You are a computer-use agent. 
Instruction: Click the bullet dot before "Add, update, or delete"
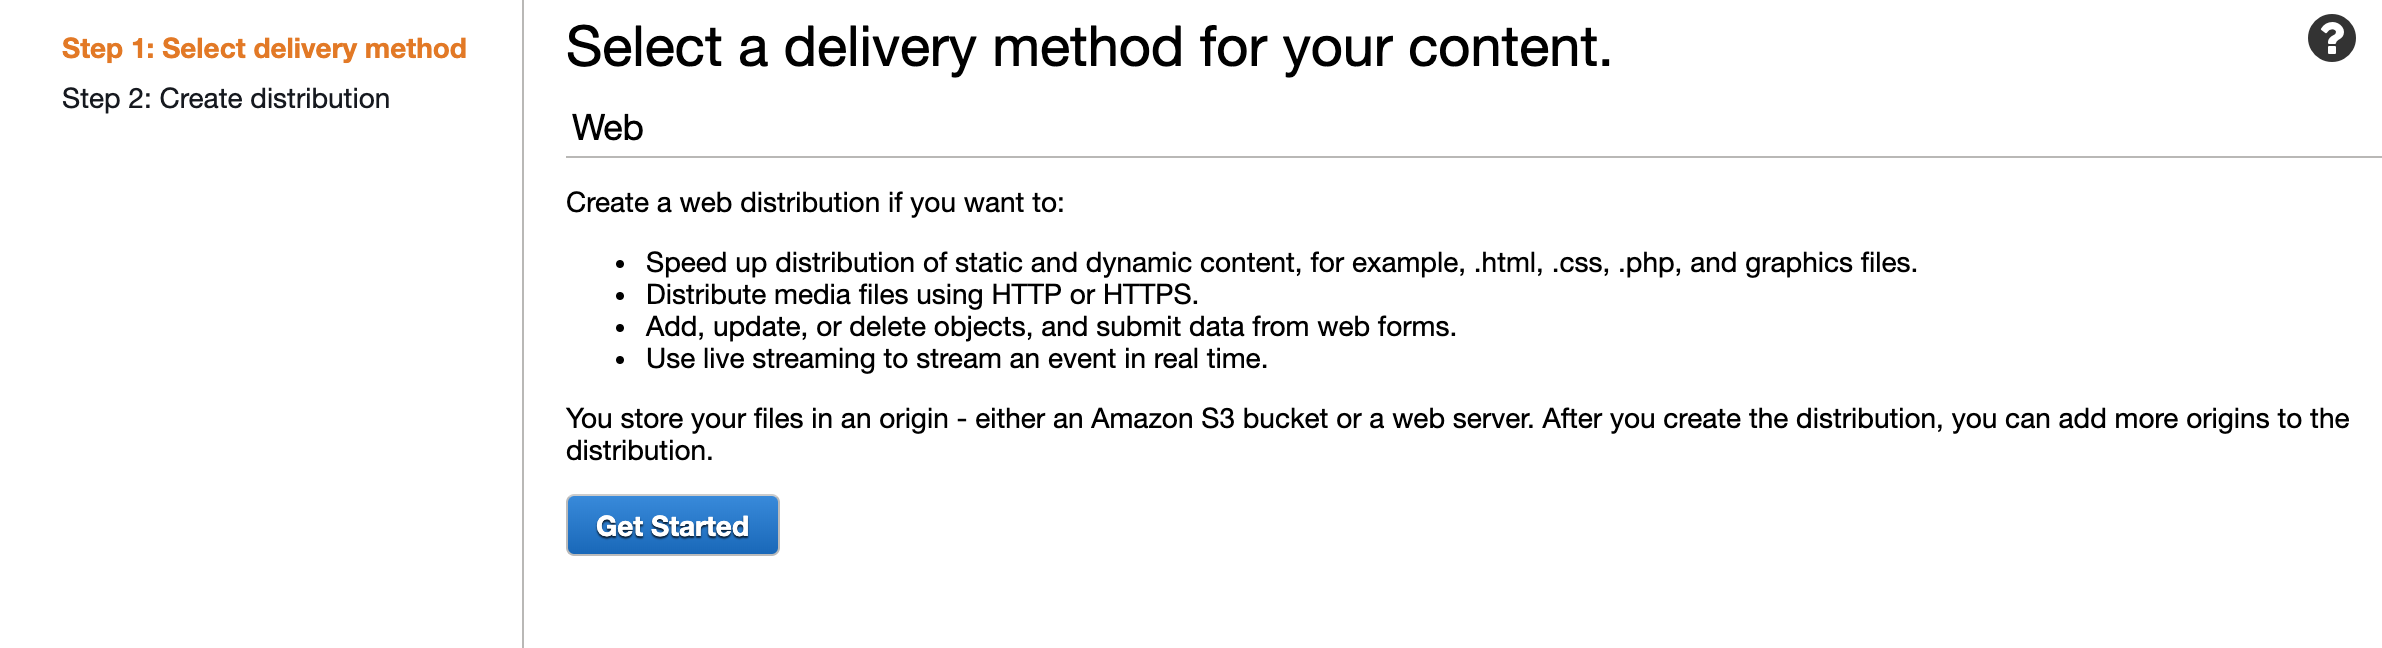click(621, 329)
